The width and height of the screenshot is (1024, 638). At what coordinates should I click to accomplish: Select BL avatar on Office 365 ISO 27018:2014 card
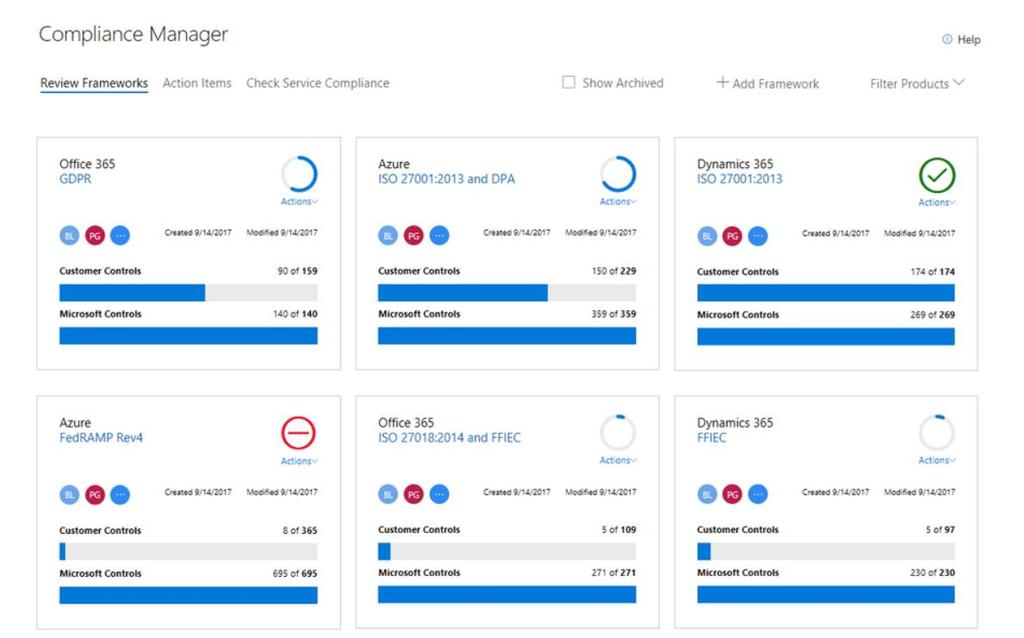click(x=388, y=494)
